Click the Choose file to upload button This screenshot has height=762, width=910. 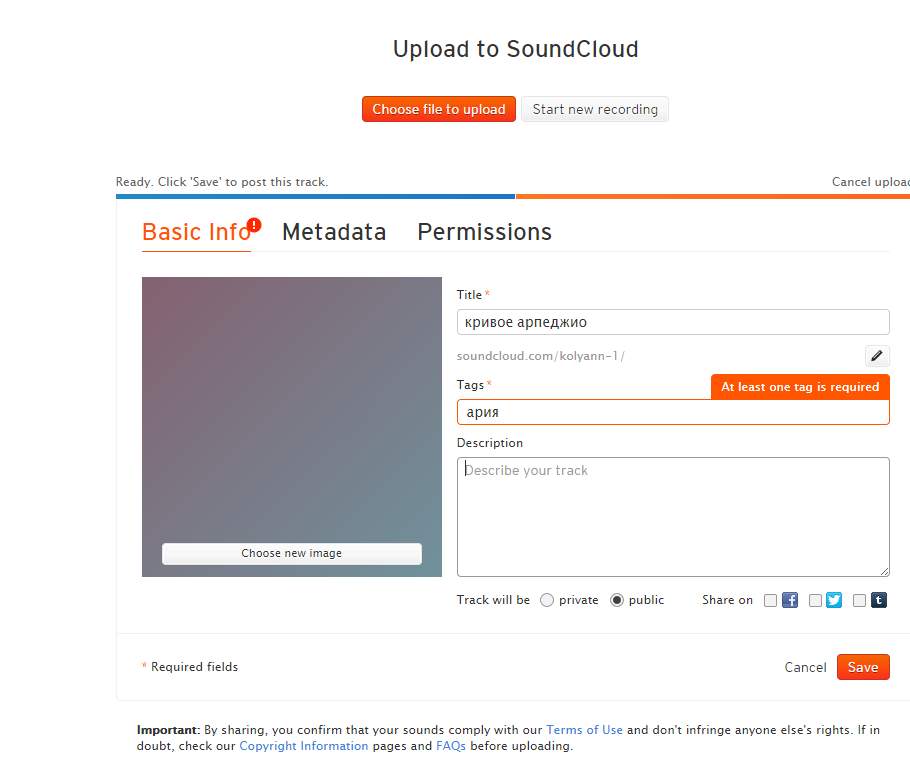pos(439,109)
